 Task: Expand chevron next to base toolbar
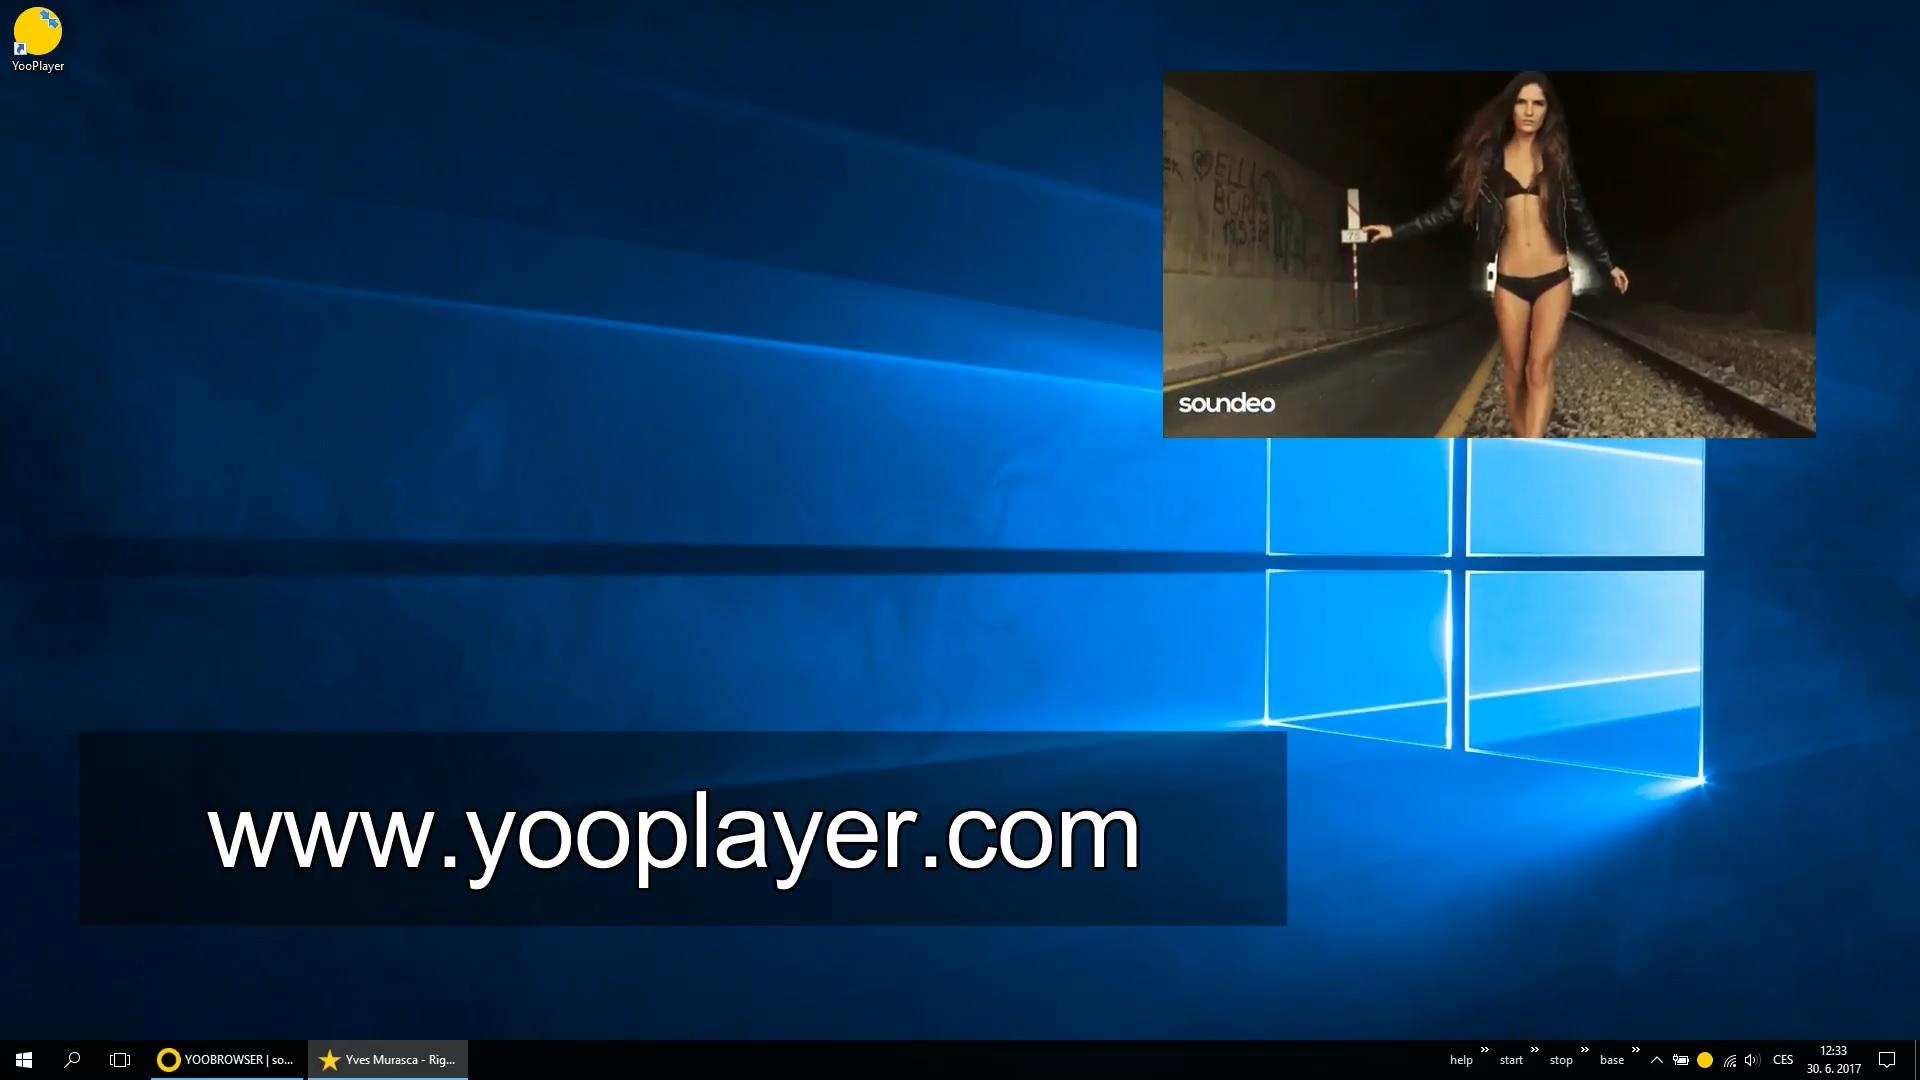(1635, 1050)
